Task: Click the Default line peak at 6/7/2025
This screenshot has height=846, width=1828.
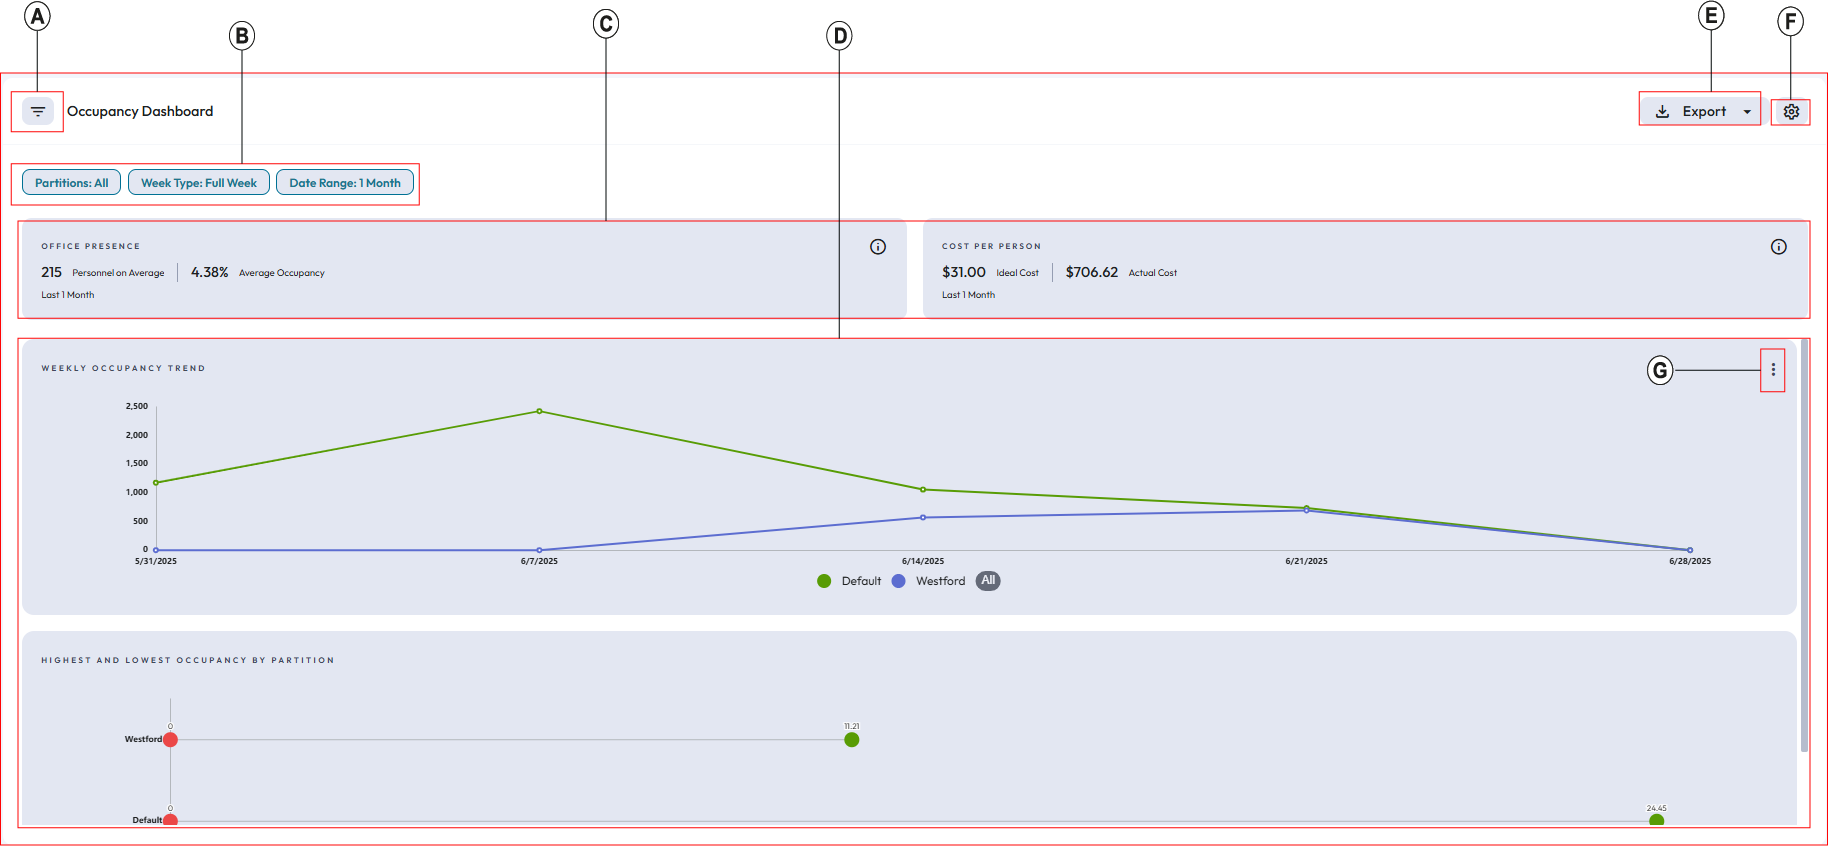Action: (x=539, y=411)
